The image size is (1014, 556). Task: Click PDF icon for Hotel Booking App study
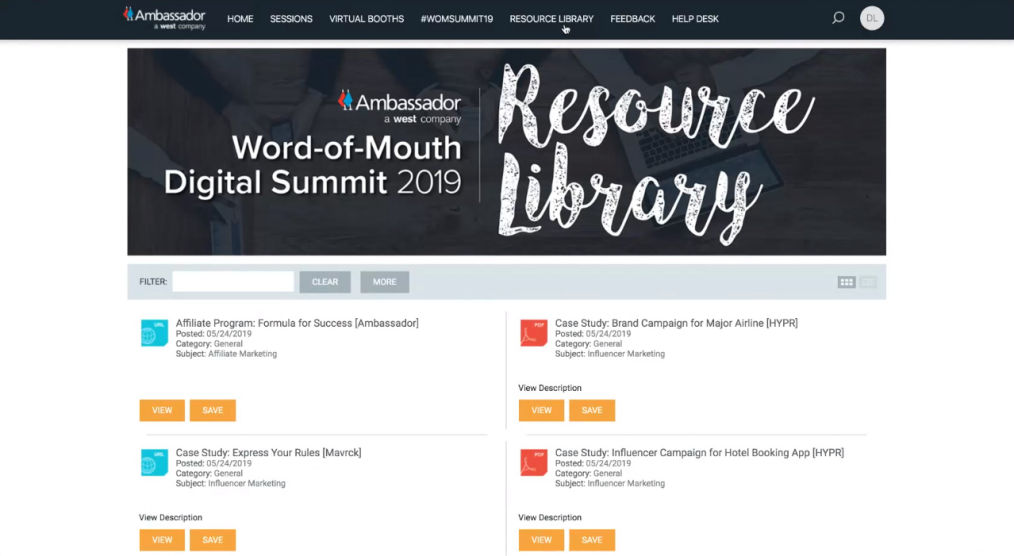(x=534, y=462)
